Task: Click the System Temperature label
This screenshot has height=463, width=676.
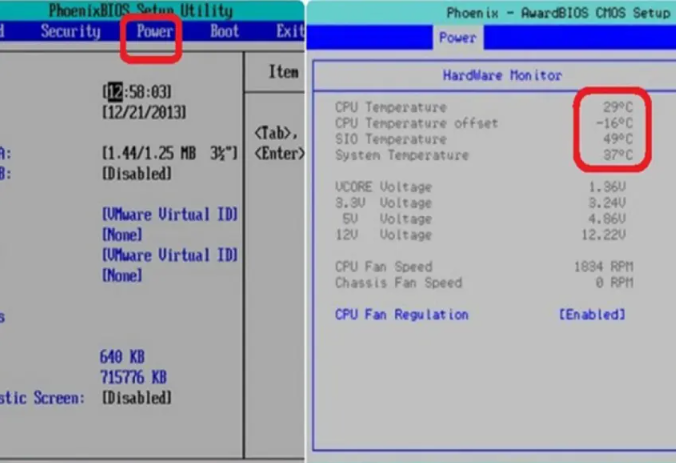Action: [402, 155]
